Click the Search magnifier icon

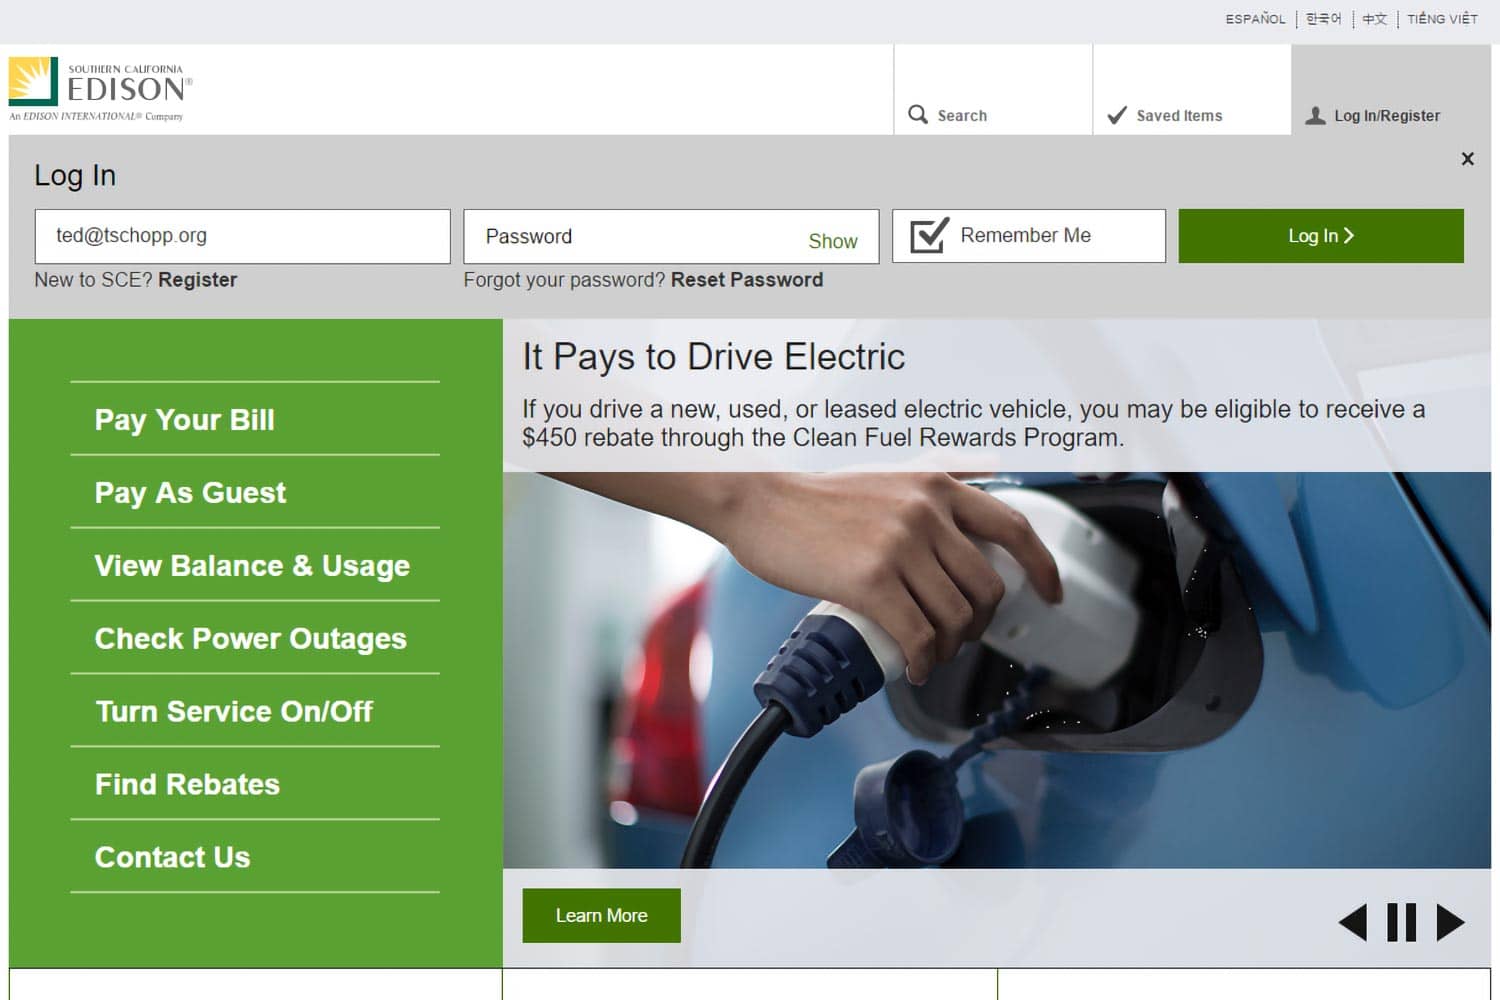(918, 114)
